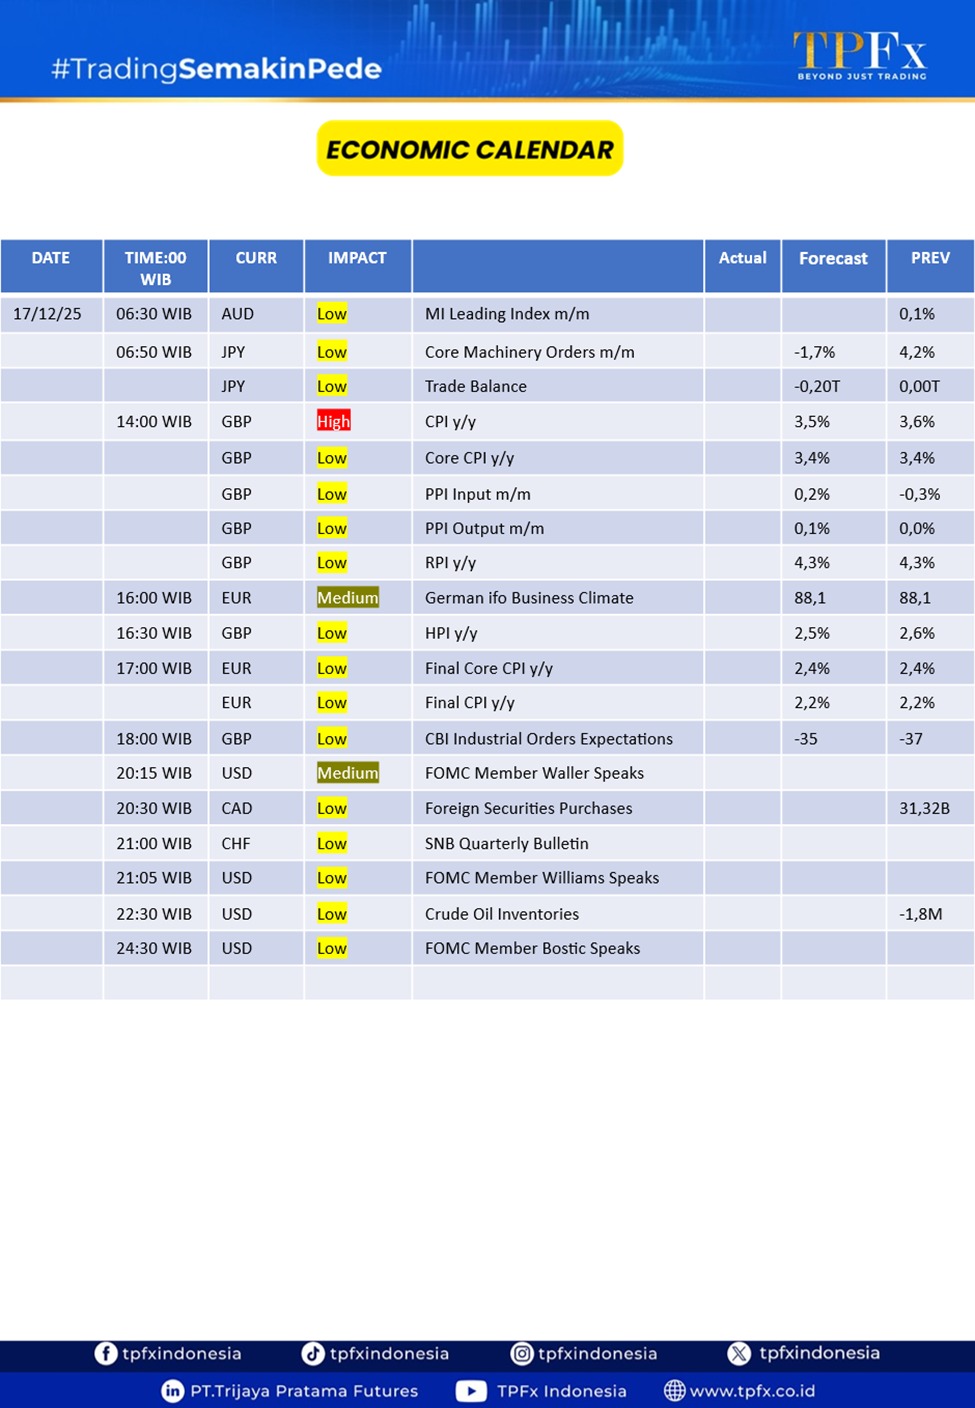Image resolution: width=975 pixels, height=1408 pixels.
Task: Select the X (Twitter) icon
Action: click(x=739, y=1353)
